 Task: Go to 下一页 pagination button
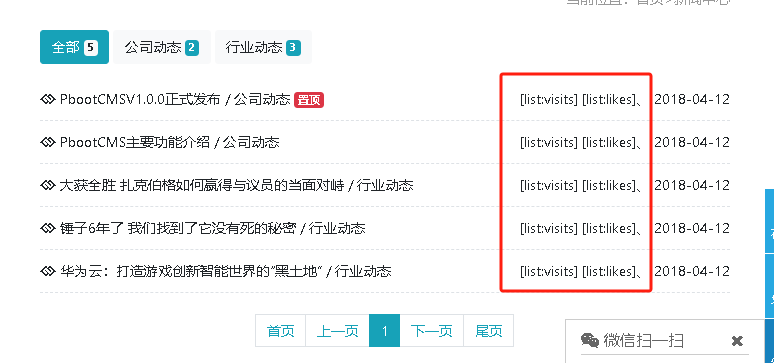tap(431, 331)
